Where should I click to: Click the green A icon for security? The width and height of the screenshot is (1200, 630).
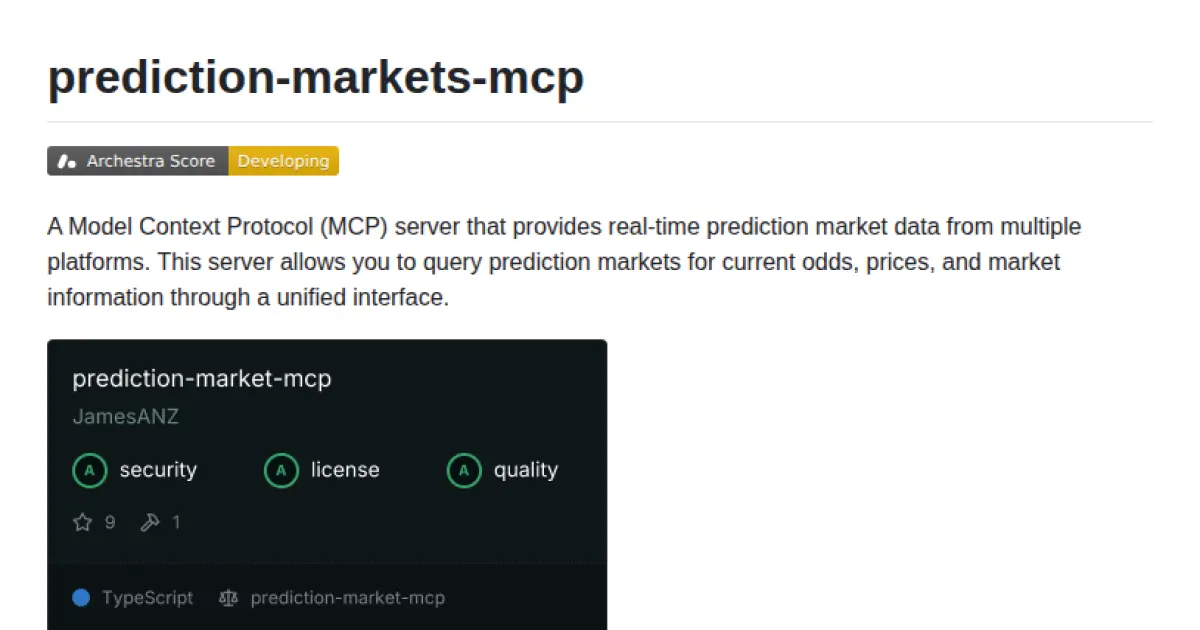pyautogui.click(x=89, y=470)
